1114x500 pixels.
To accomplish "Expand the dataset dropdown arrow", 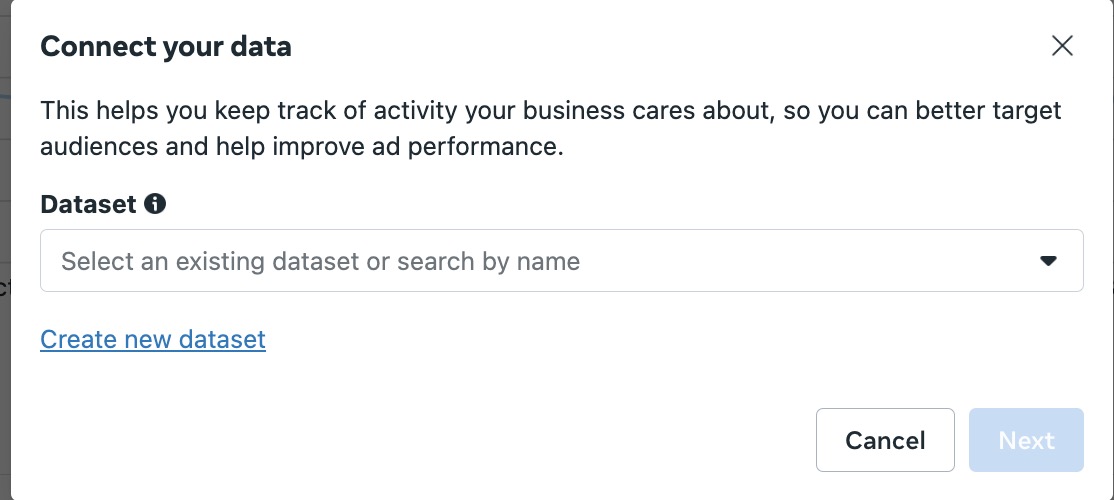I will pos(1048,261).
